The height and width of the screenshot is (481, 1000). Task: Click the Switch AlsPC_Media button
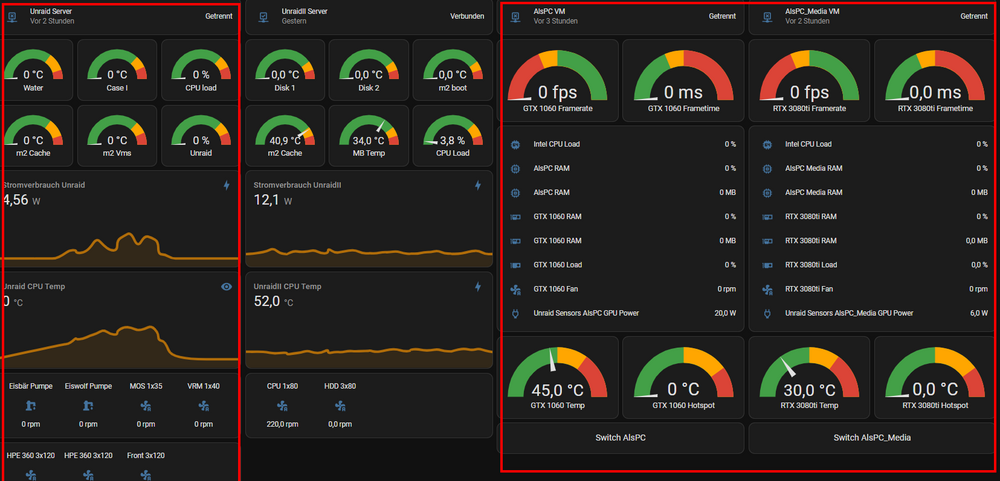(x=872, y=438)
